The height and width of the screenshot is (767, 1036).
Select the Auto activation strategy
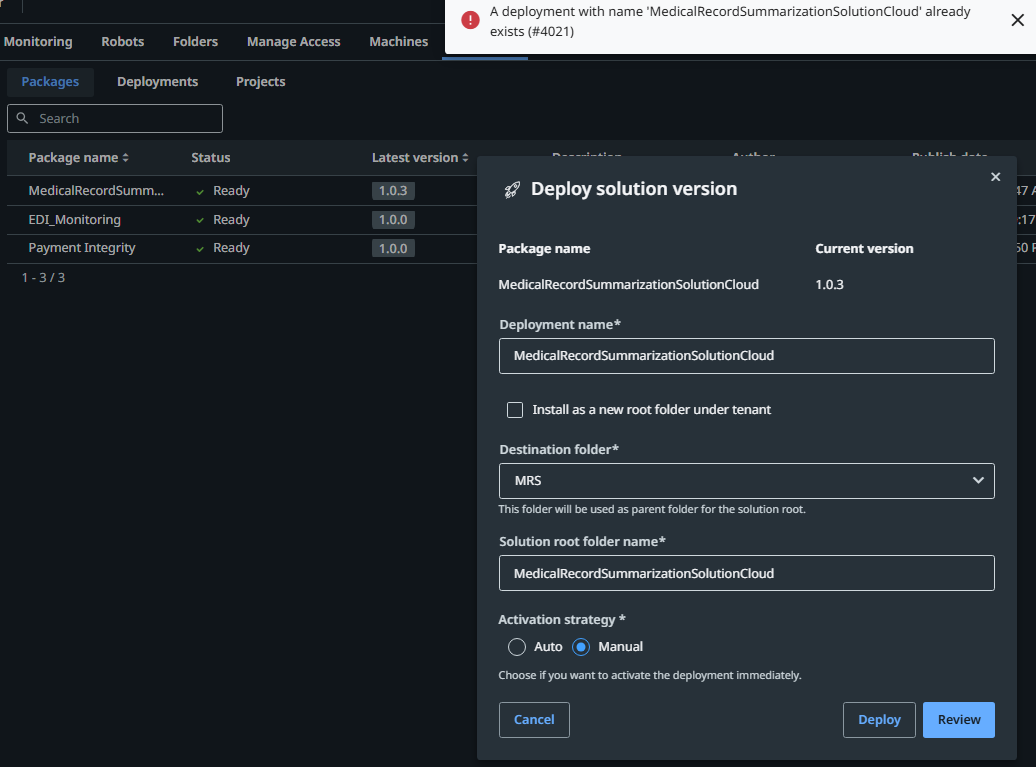click(x=517, y=647)
